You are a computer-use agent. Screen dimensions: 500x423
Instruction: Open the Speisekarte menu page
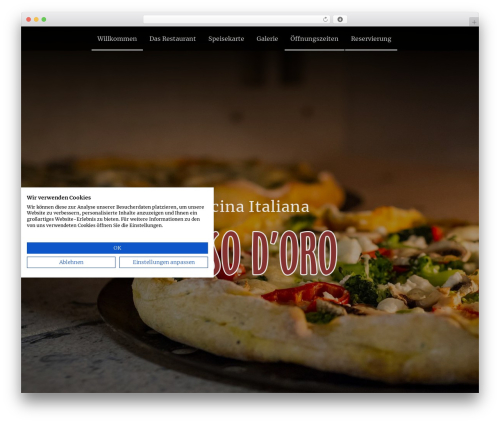pos(226,39)
